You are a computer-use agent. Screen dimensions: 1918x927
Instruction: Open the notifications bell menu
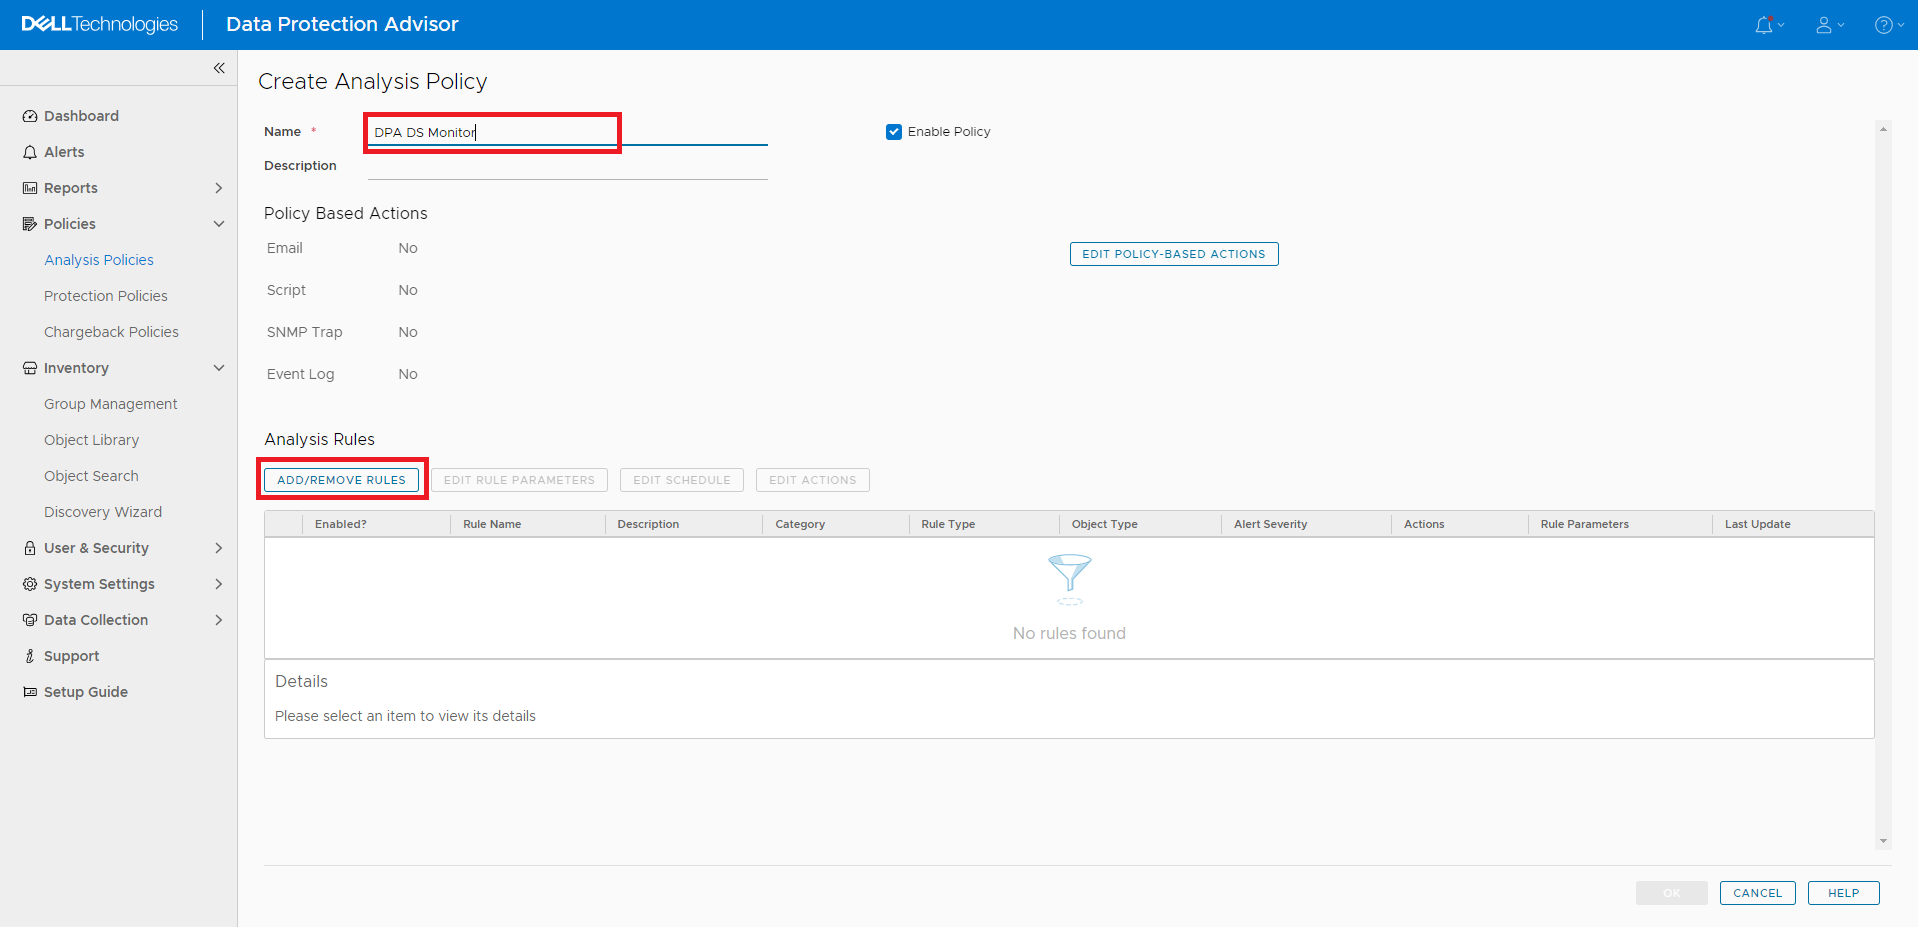[x=1768, y=24]
